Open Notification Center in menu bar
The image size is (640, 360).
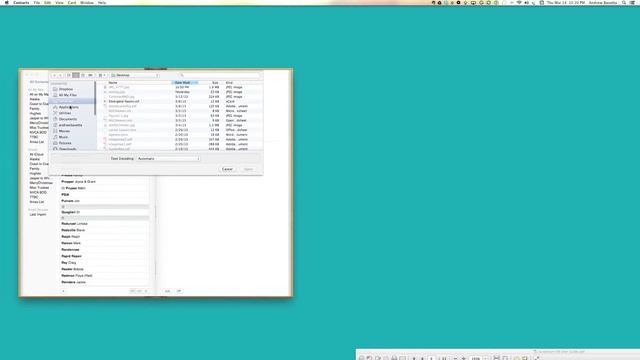pos(633,2)
